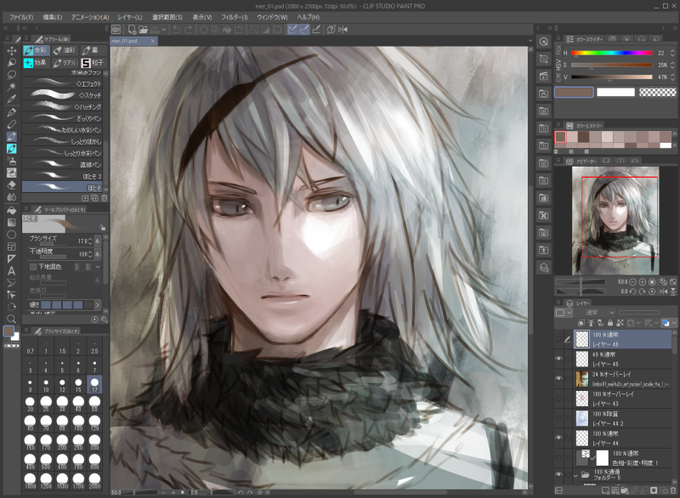The width and height of the screenshot is (680, 498).
Task: Choose the ◇スケッチ brush
Action: (x=63, y=95)
